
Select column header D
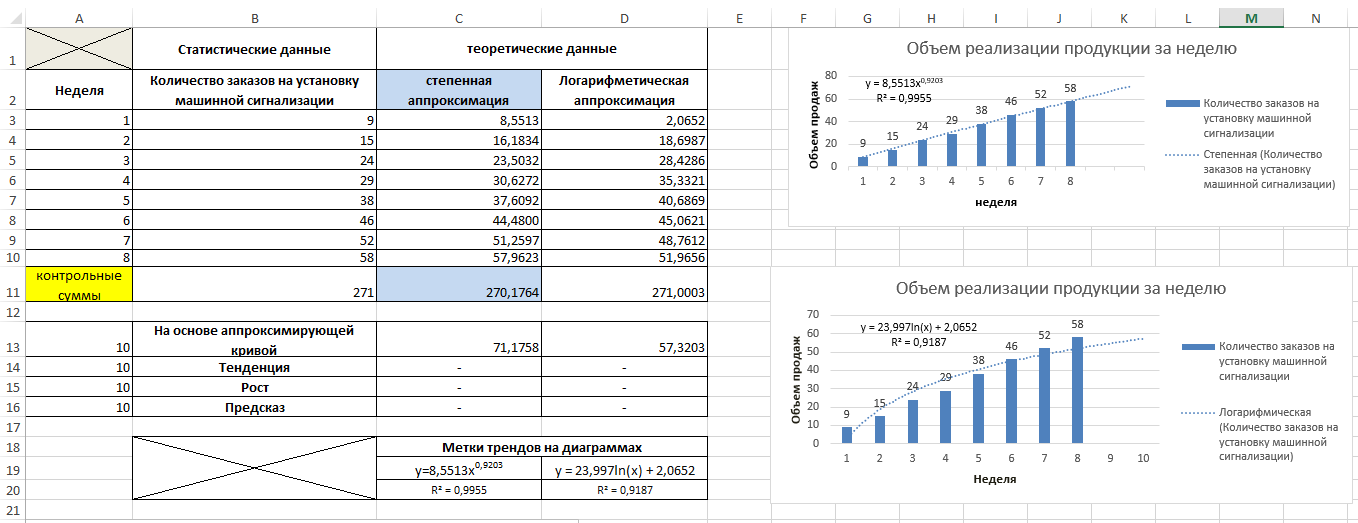(x=625, y=18)
